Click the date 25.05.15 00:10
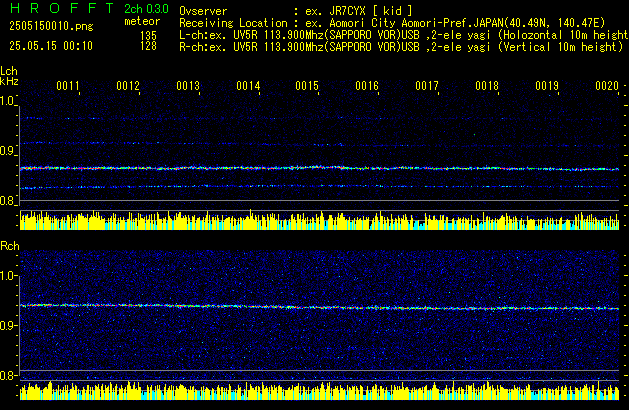This screenshot has width=629, height=410. pyautogui.click(x=51, y=46)
